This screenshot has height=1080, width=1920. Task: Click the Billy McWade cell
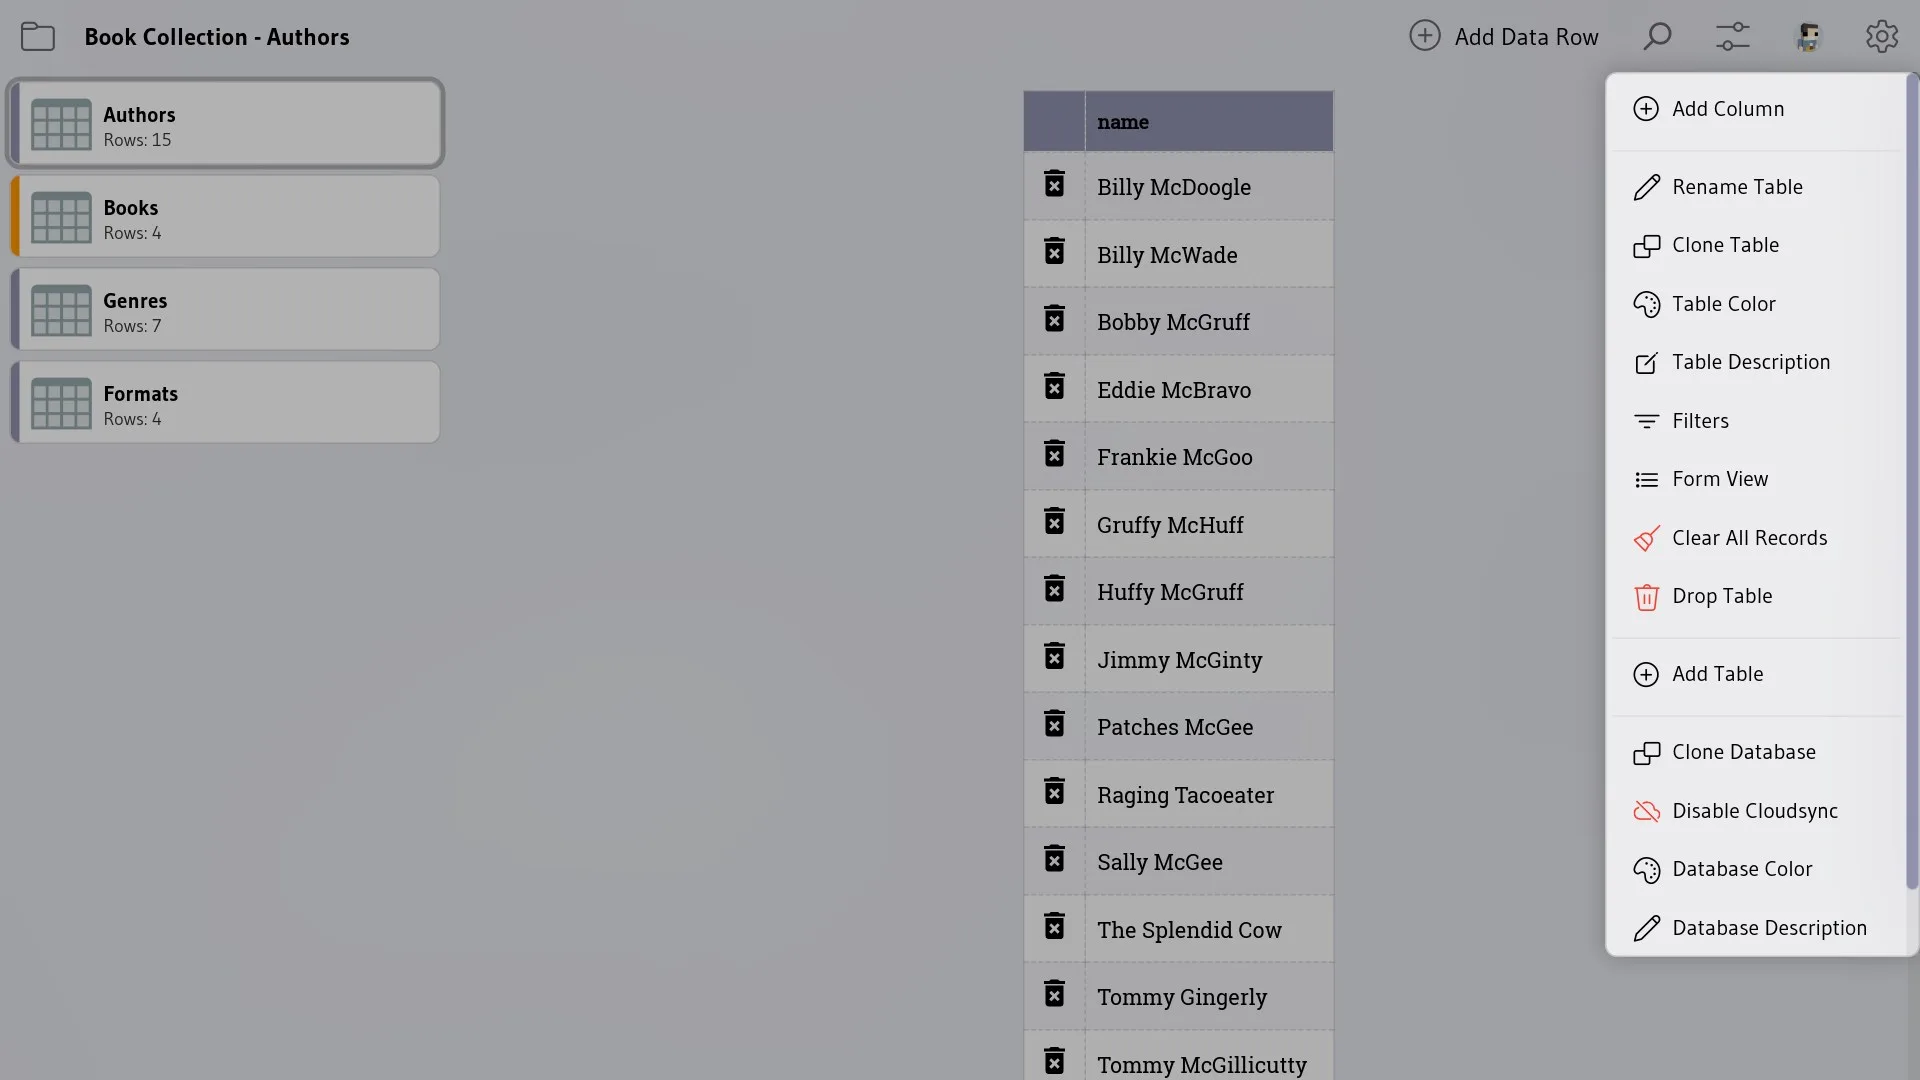point(1209,254)
